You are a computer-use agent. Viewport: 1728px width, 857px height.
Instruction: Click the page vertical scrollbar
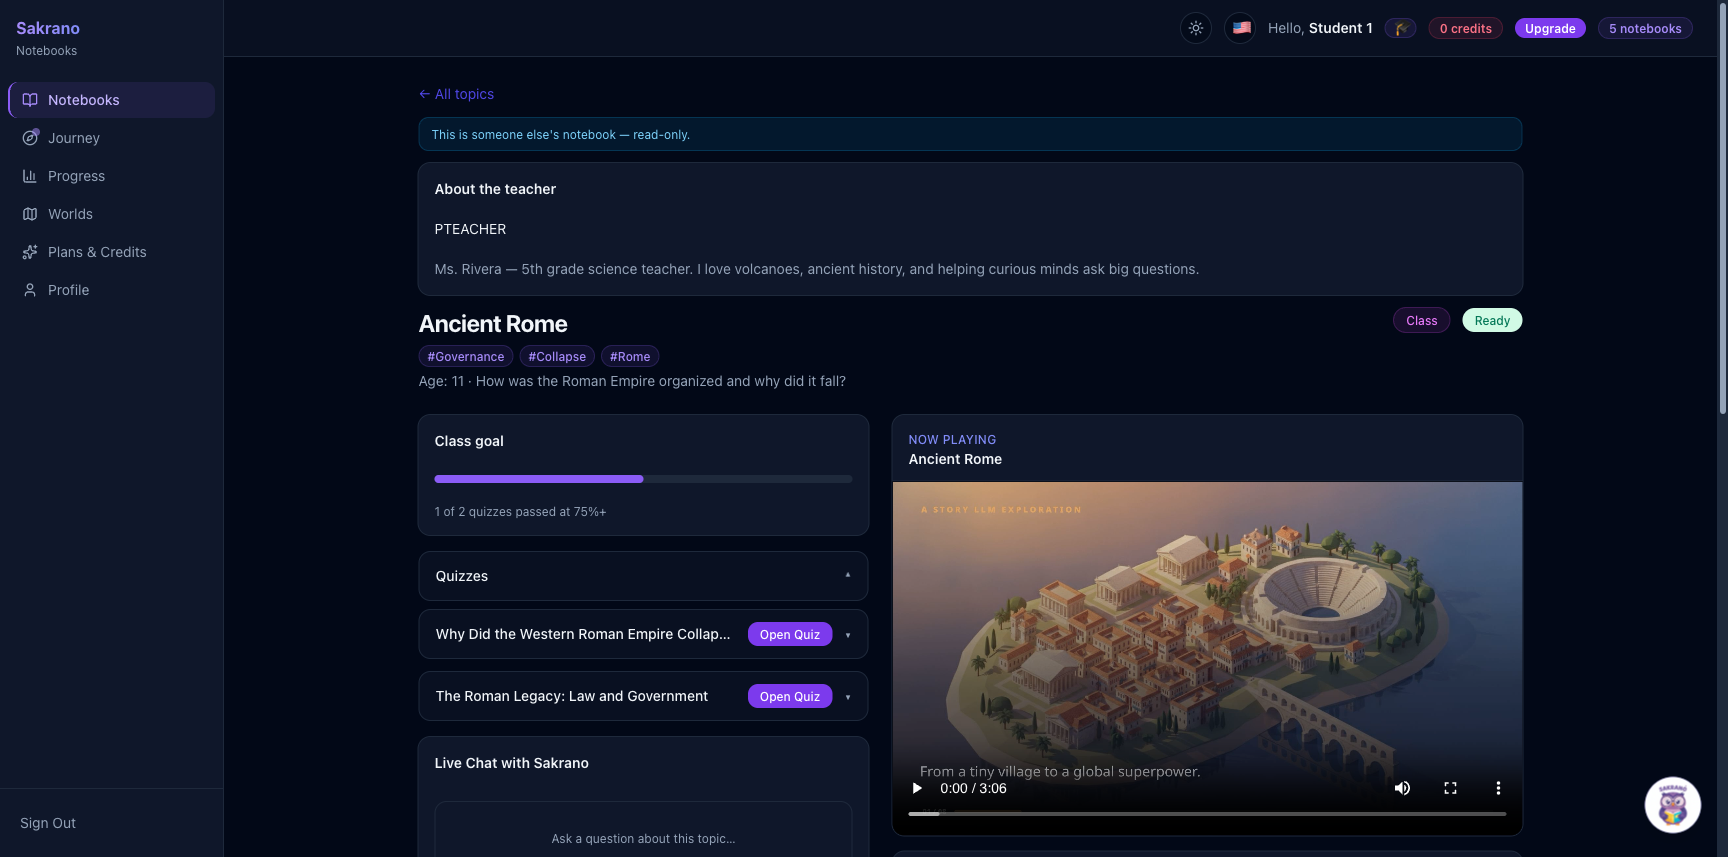pos(1722,207)
